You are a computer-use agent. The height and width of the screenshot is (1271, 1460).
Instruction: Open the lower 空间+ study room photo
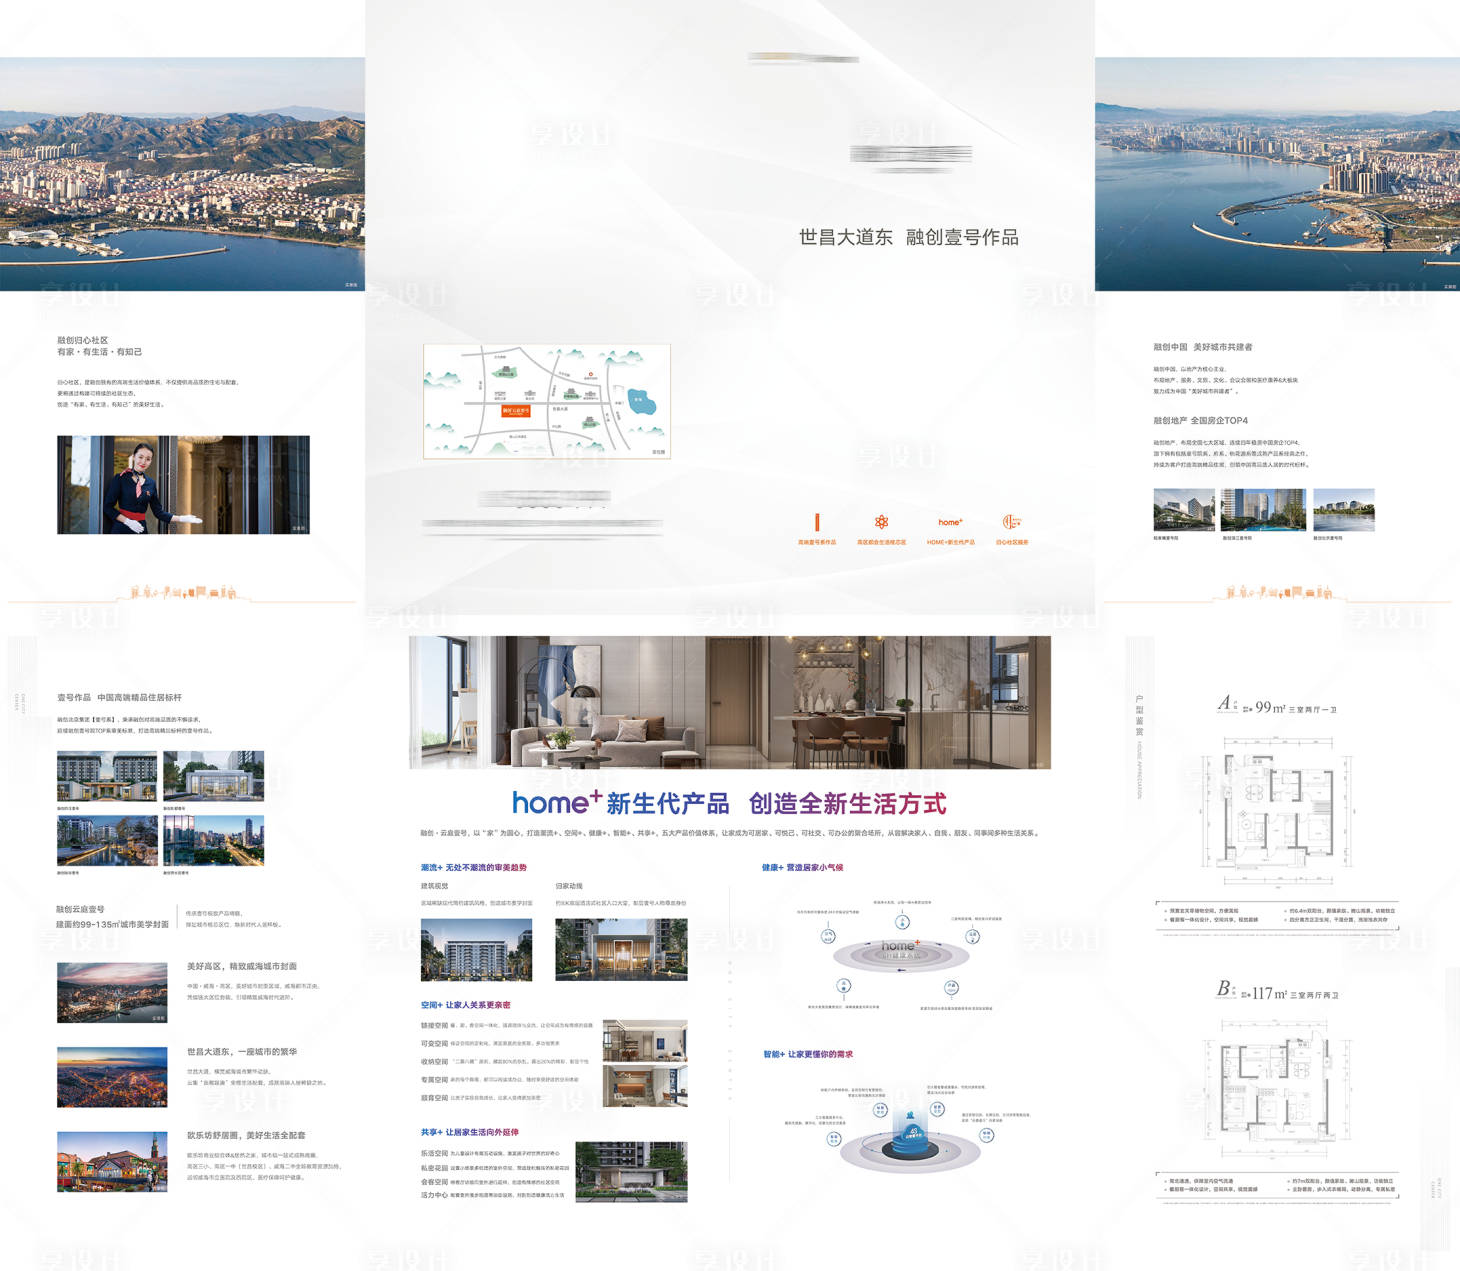coord(645,1085)
